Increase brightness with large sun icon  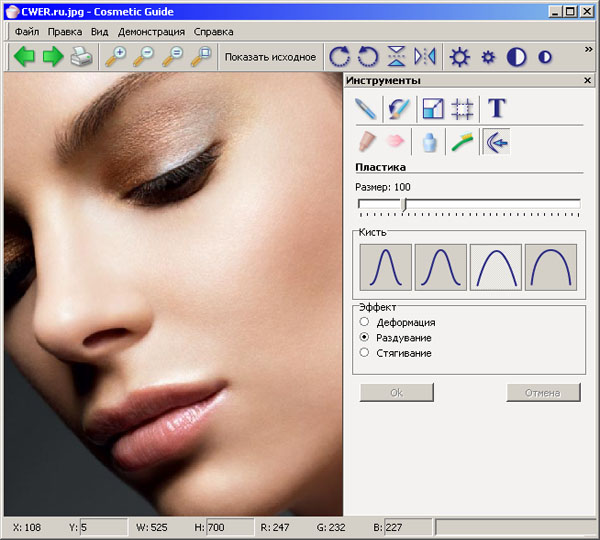click(x=459, y=57)
